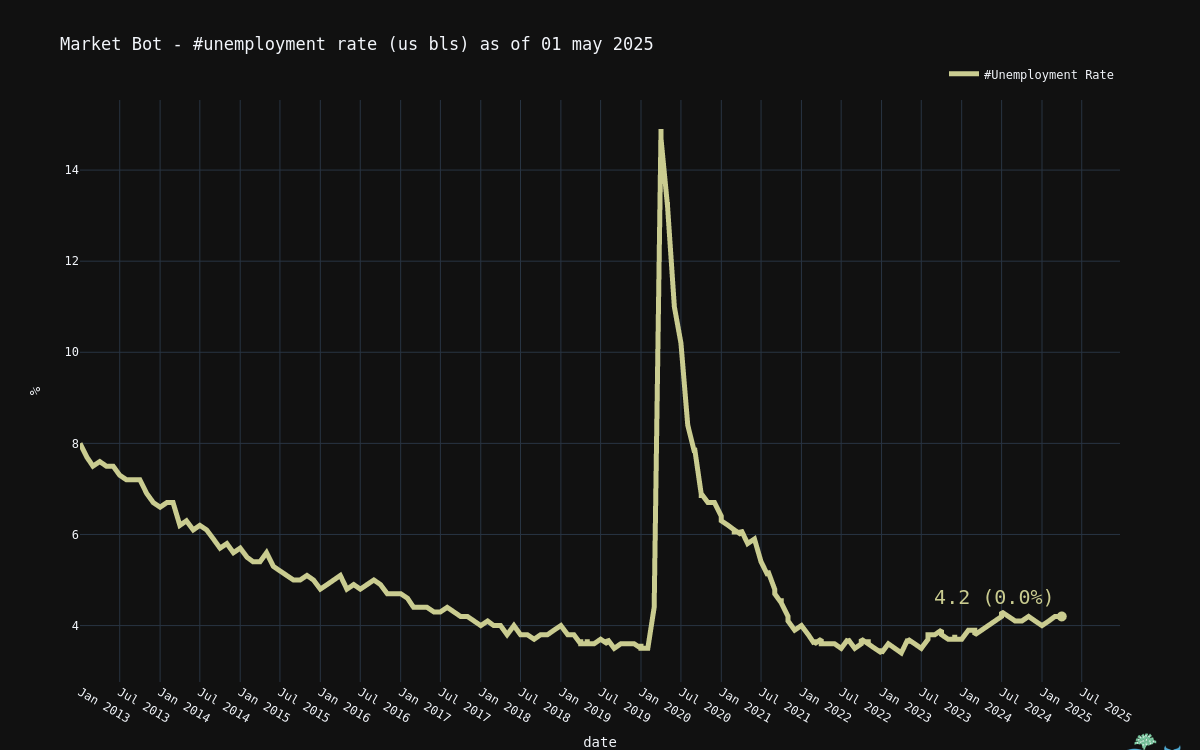The image size is (1200, 750).
Task: Click the % y-axis title
Action: point(35,391)
